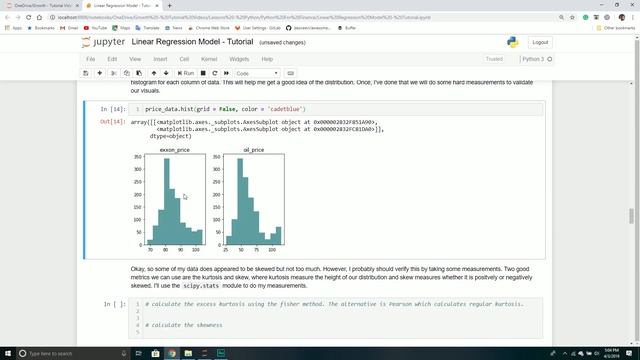Screen dimensions: 640x360
Task: Go back in the browser
Action: click(7, 18)
